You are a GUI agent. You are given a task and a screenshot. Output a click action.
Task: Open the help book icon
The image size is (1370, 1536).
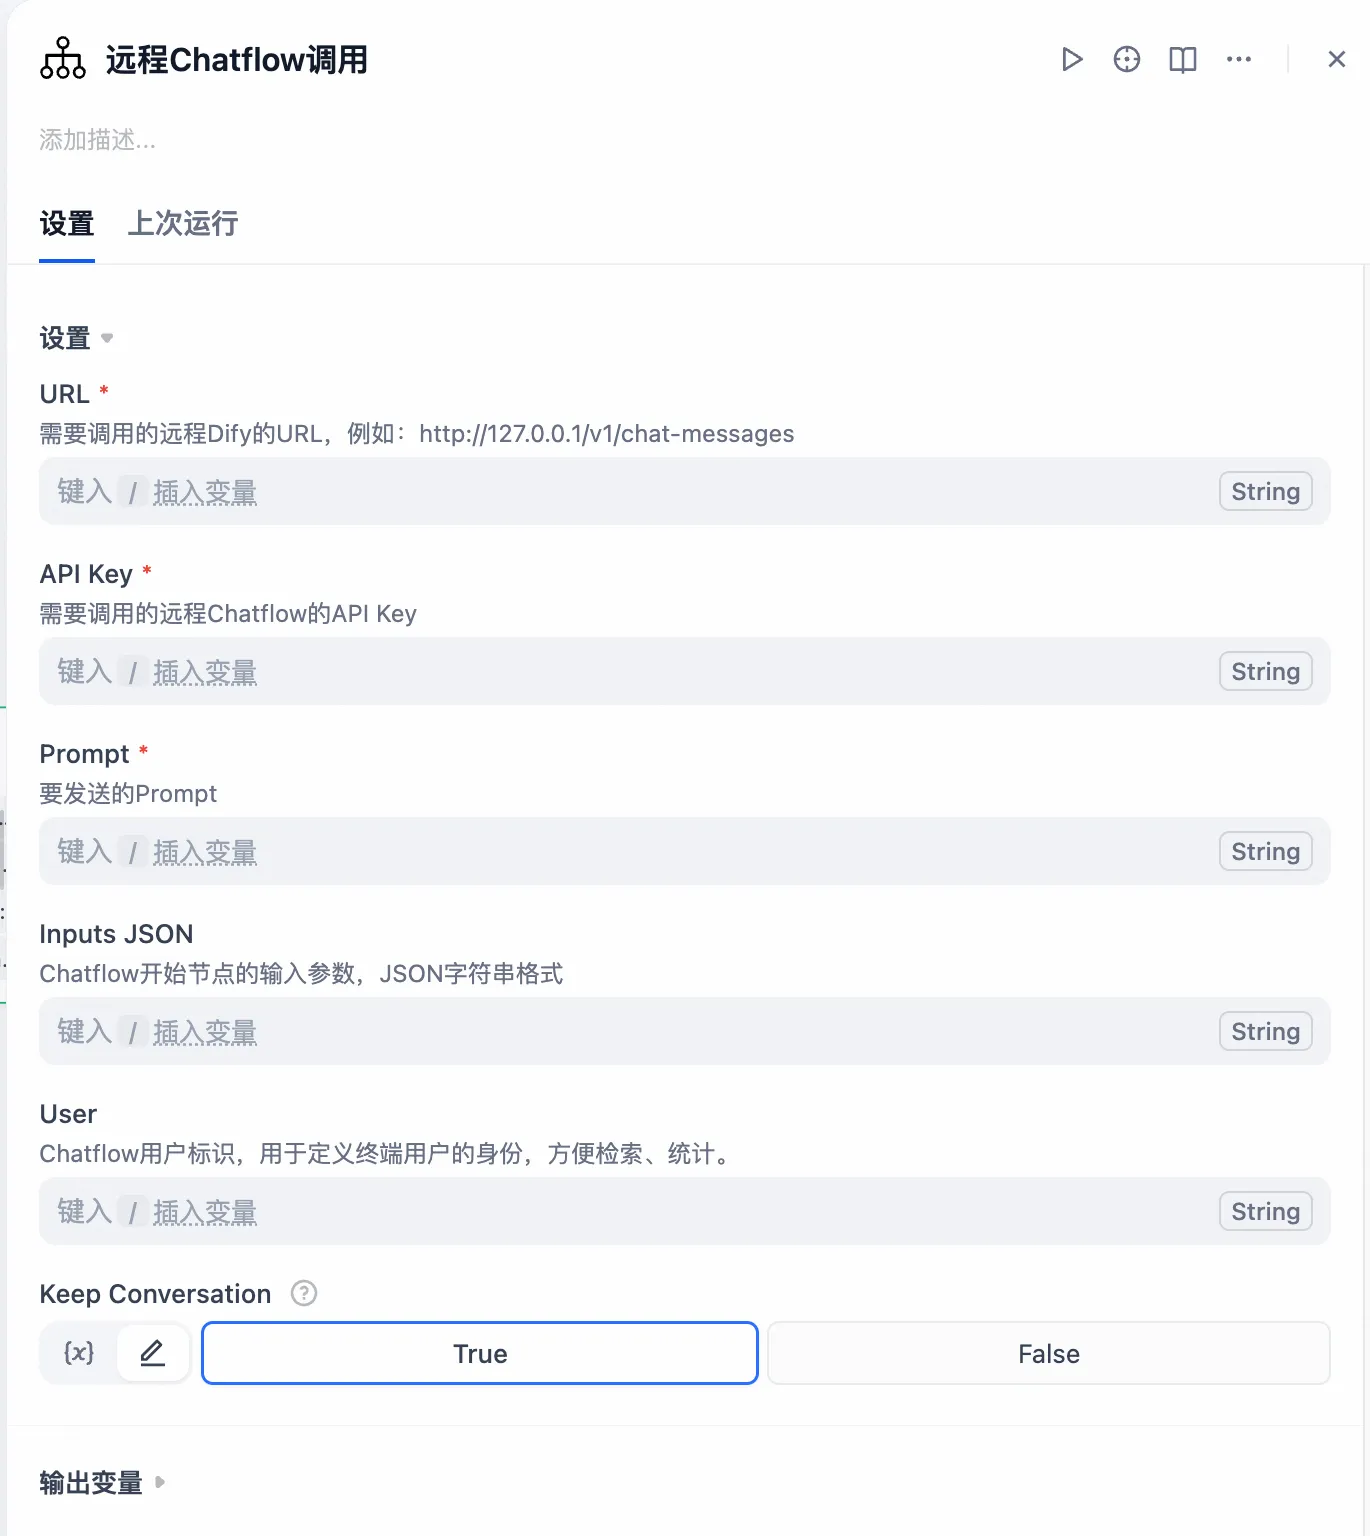(1183, 60)
